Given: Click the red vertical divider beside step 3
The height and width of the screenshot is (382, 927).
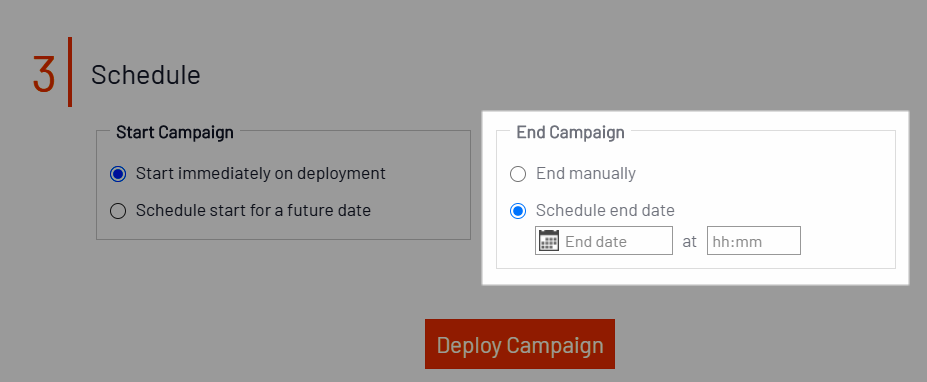Looking at the screenshot, I should 70,72.
